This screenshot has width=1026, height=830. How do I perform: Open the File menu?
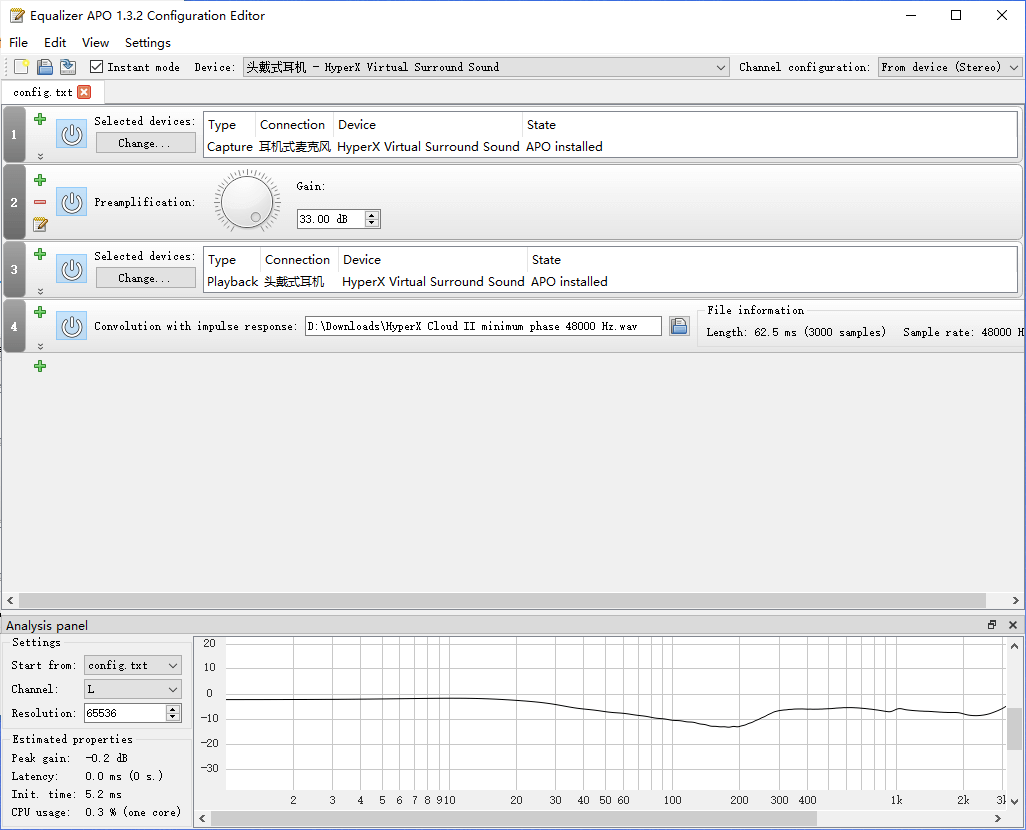click(x=18, y=42)
